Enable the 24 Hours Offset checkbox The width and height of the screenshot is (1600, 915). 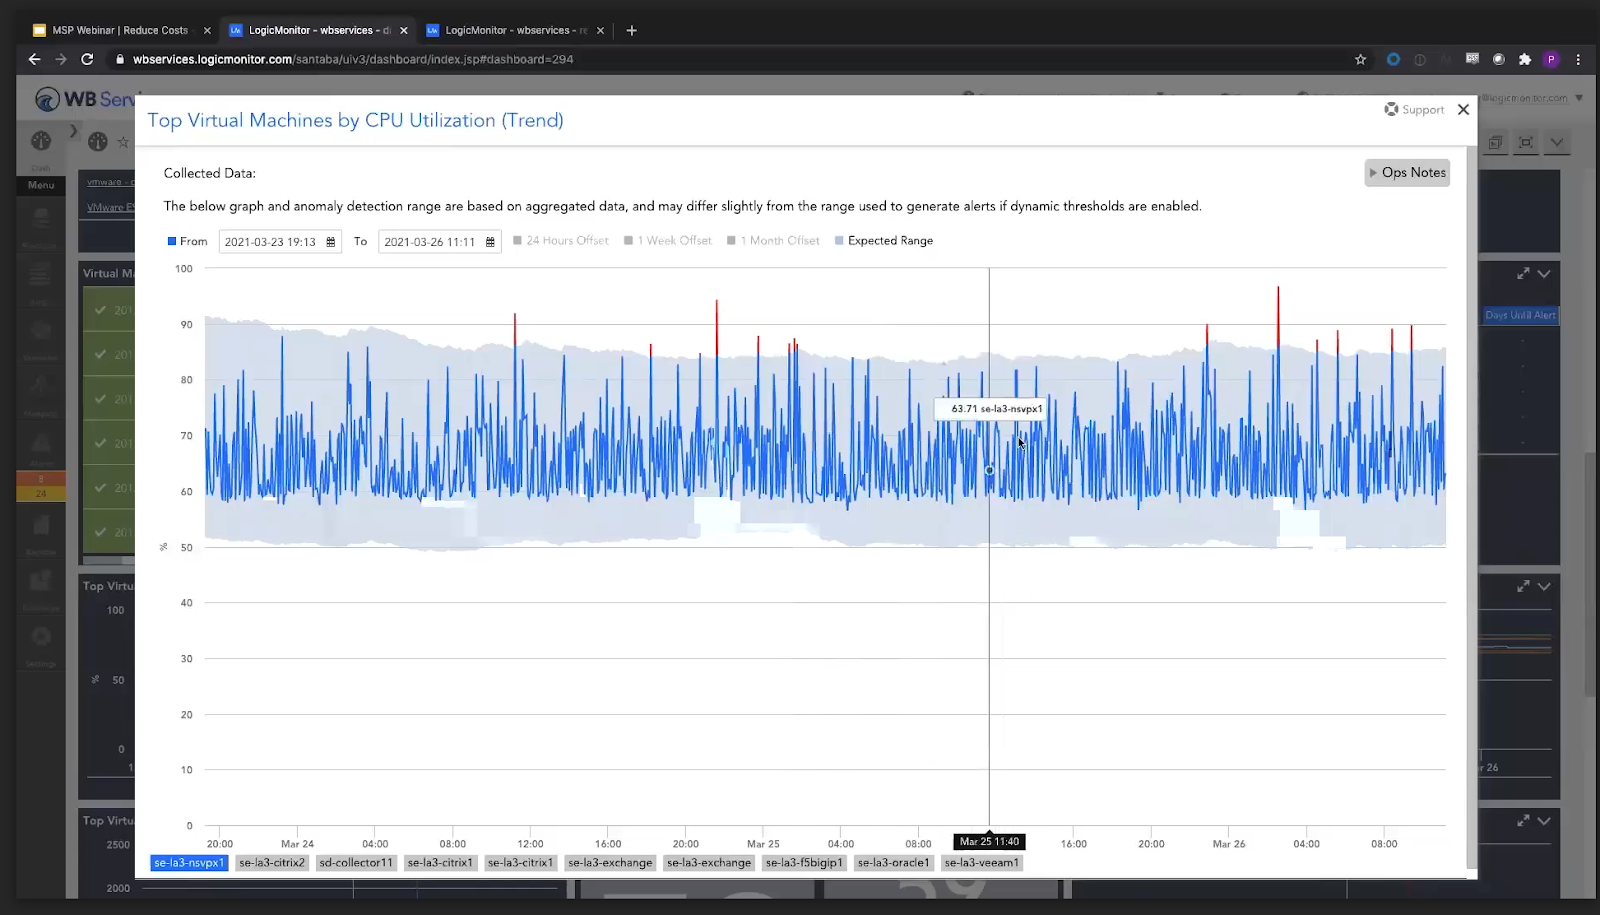pyautogui.click(x=518, y=241)
